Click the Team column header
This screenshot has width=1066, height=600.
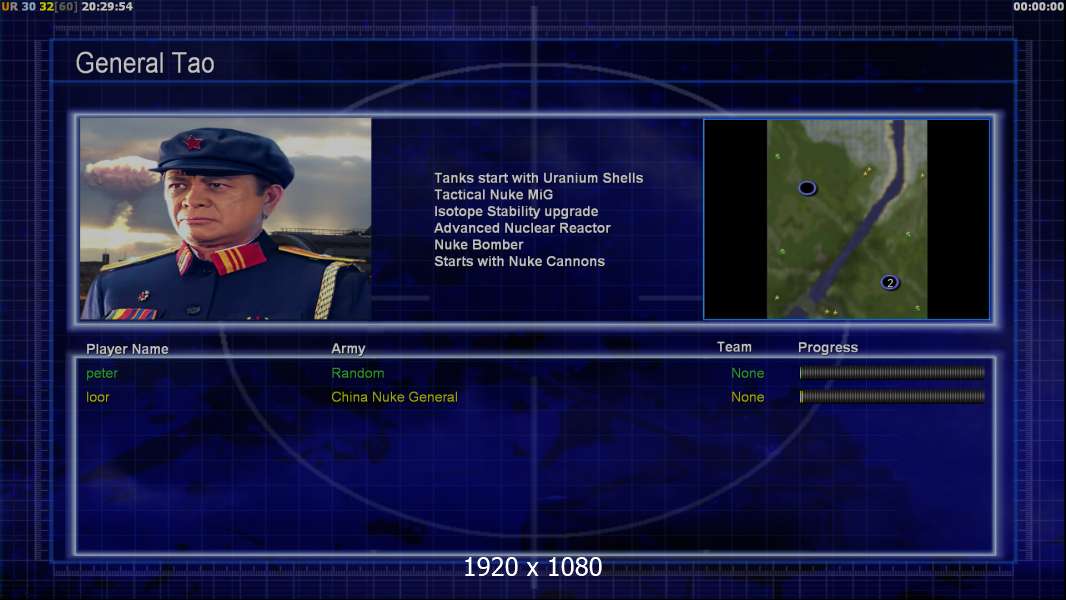(x=734, y=347)
